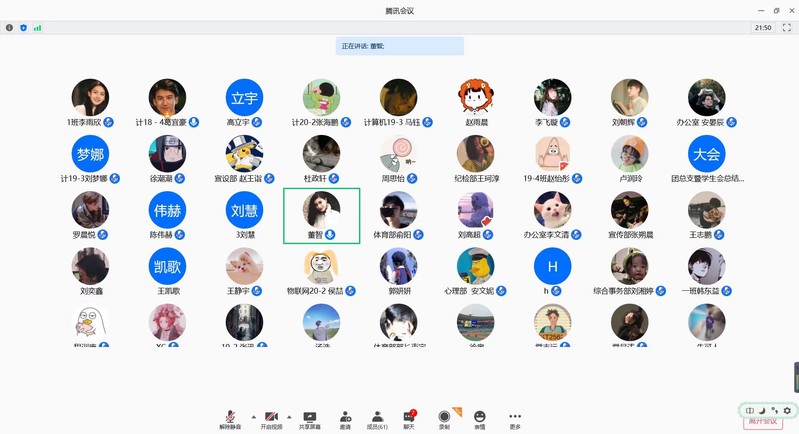The image size is (799, 434).
Task: Click the security shield icon
Action: pos(24,28)
